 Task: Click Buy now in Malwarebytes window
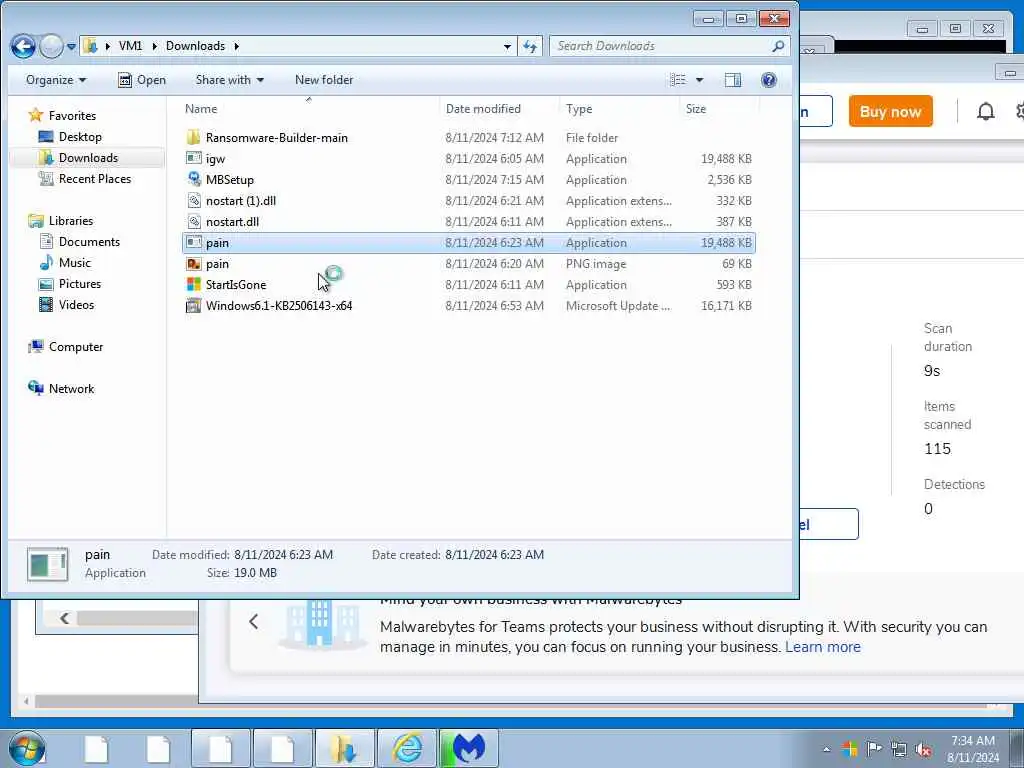(x=890, y=111)
